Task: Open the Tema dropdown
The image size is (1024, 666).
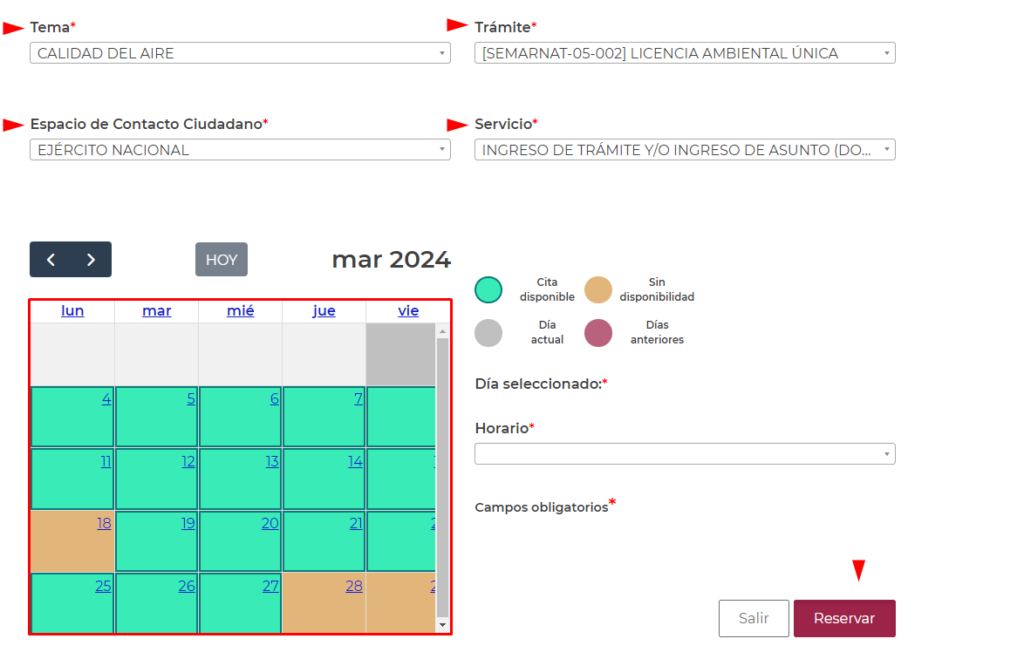Action: 240,54
